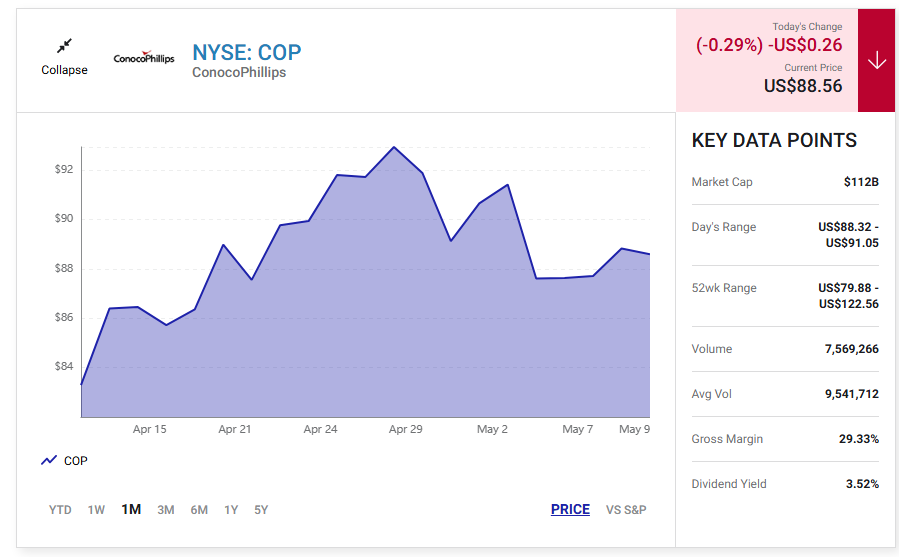
Task: Select the 1M time range
Action: click(131, 509)
